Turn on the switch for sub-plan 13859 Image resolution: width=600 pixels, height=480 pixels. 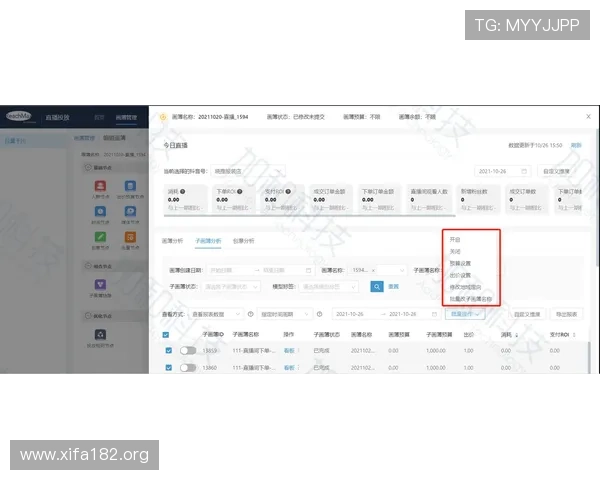(x=188, y=351)
